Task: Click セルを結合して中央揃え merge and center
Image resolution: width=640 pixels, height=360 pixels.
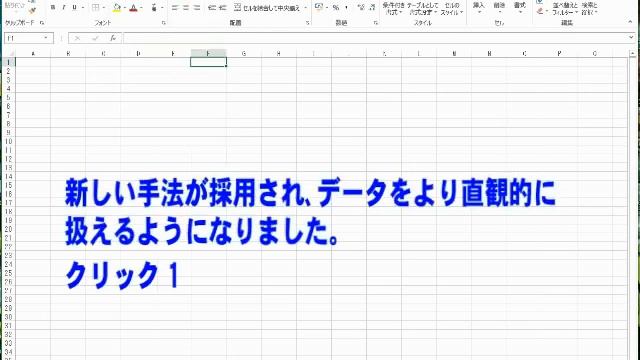Action: (267, 8)
